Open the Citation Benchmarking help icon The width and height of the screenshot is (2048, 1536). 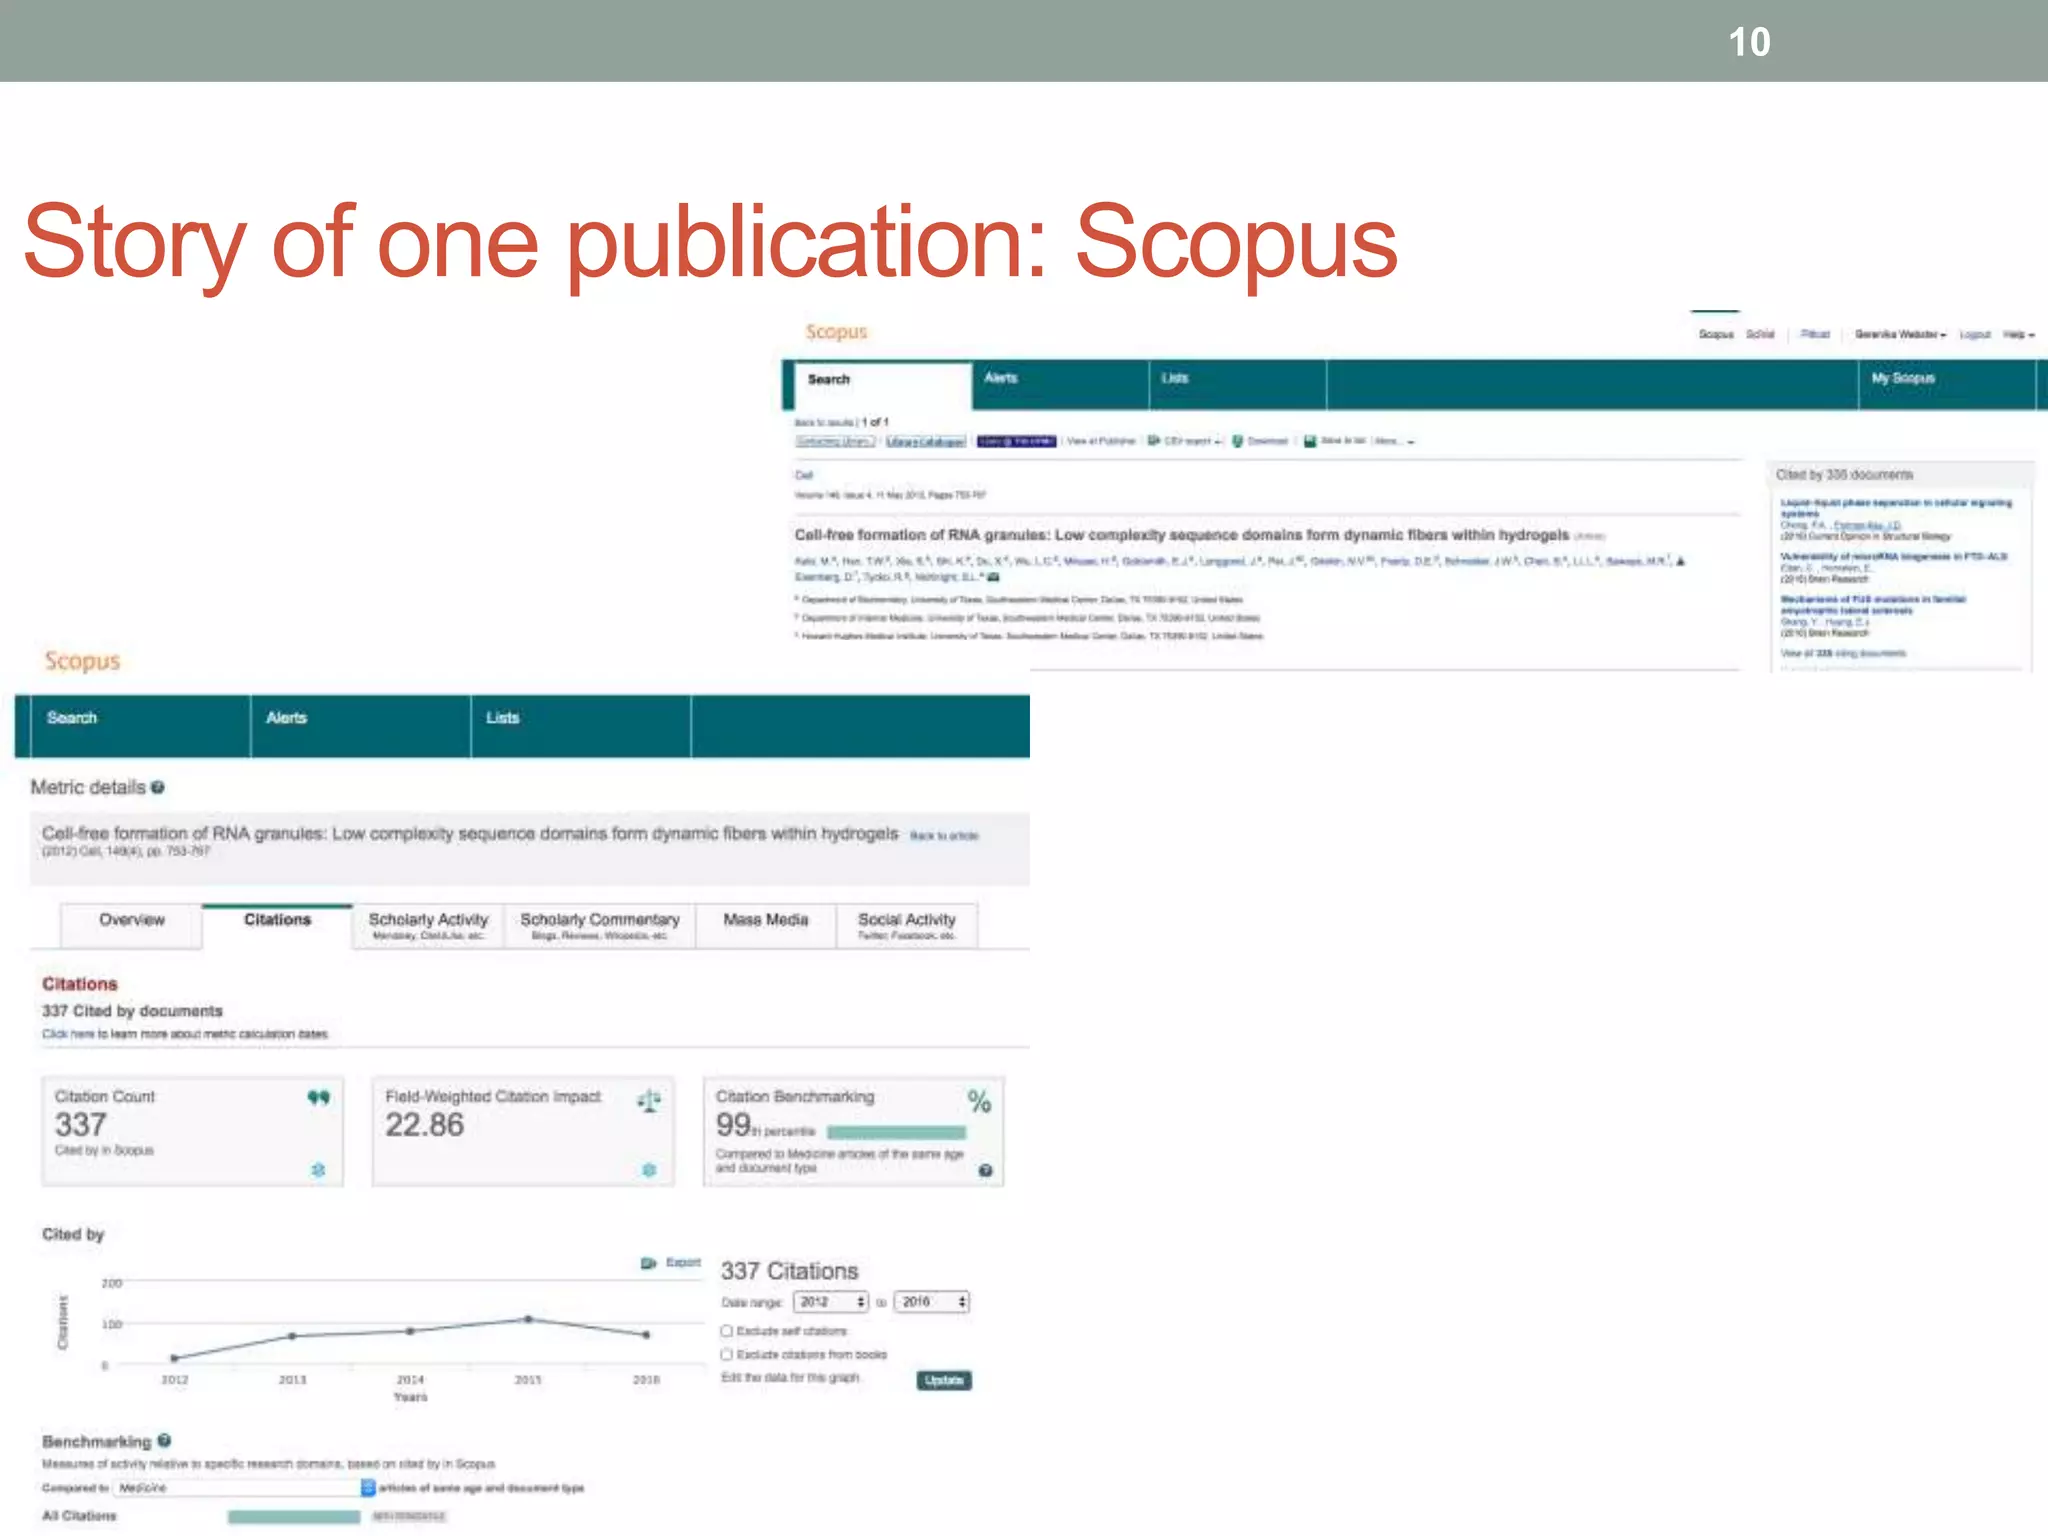(985, 1170)
